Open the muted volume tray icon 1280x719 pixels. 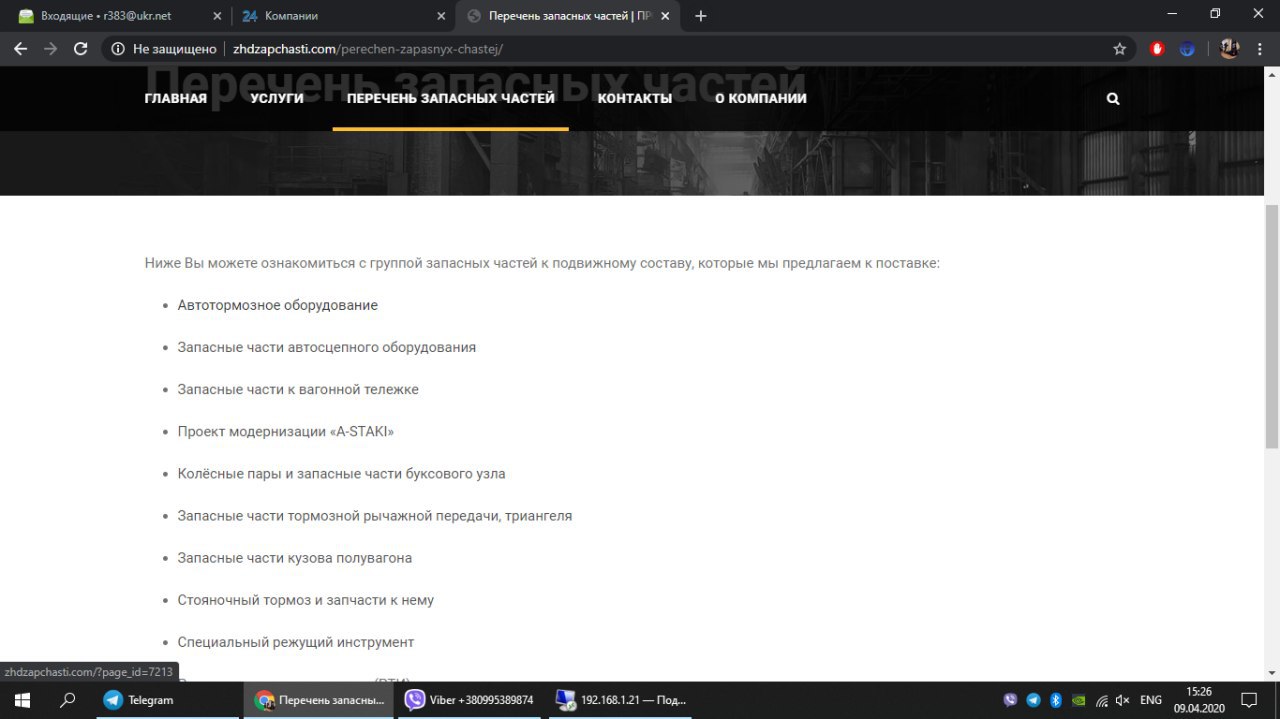[1123, 700]
